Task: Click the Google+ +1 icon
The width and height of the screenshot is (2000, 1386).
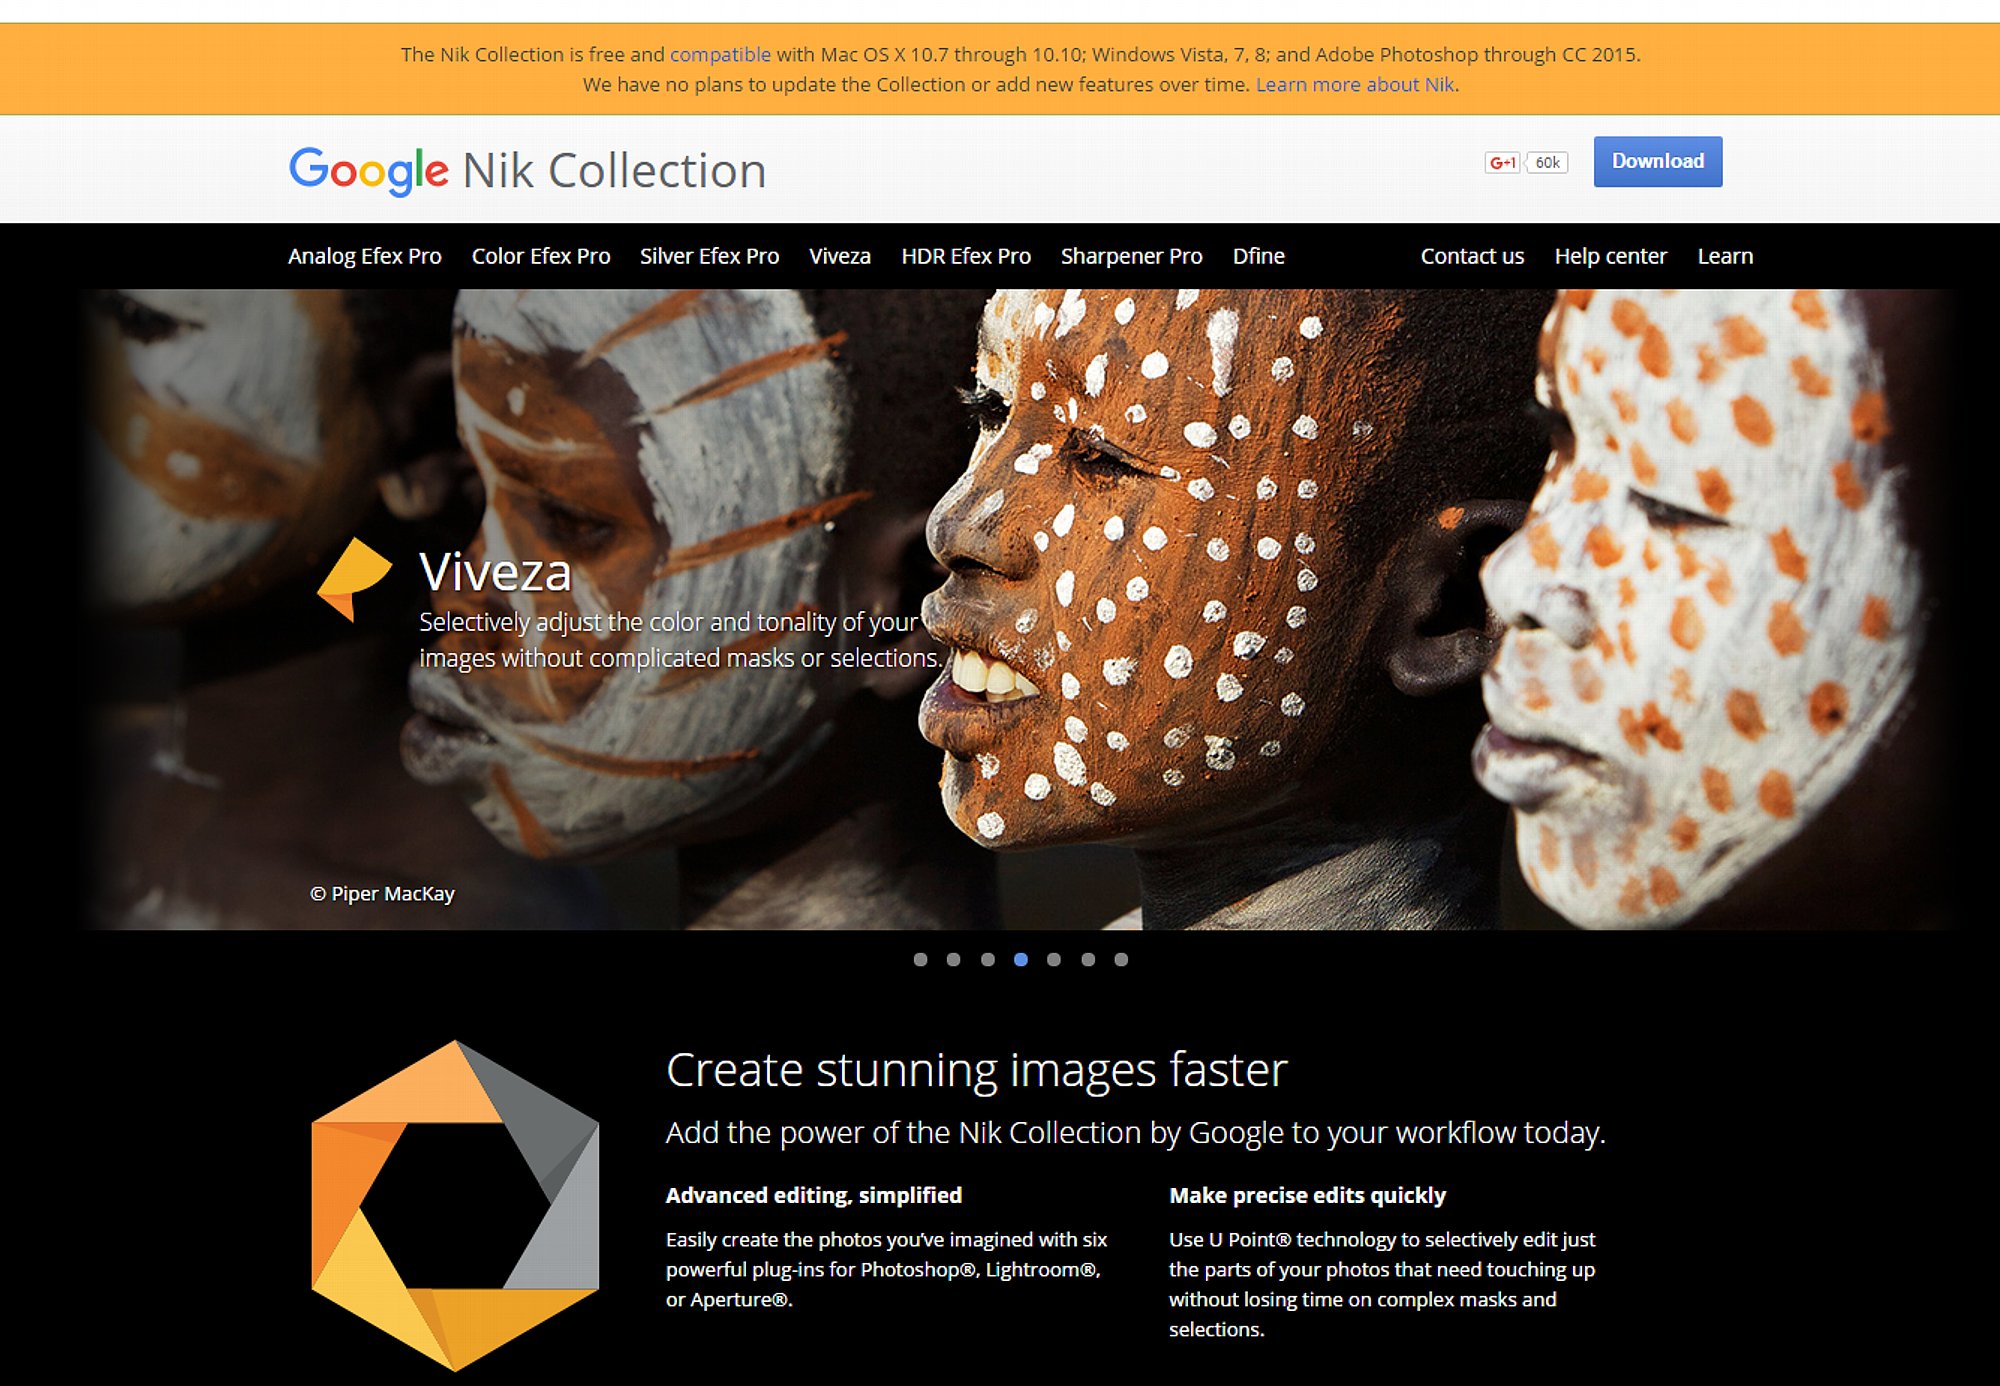Action: (x=1502, y=163)
